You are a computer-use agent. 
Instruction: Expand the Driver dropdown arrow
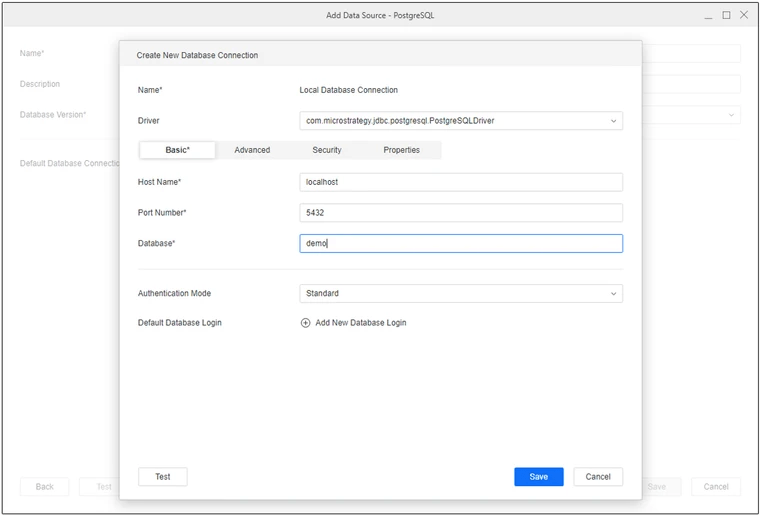coord(613,121)
